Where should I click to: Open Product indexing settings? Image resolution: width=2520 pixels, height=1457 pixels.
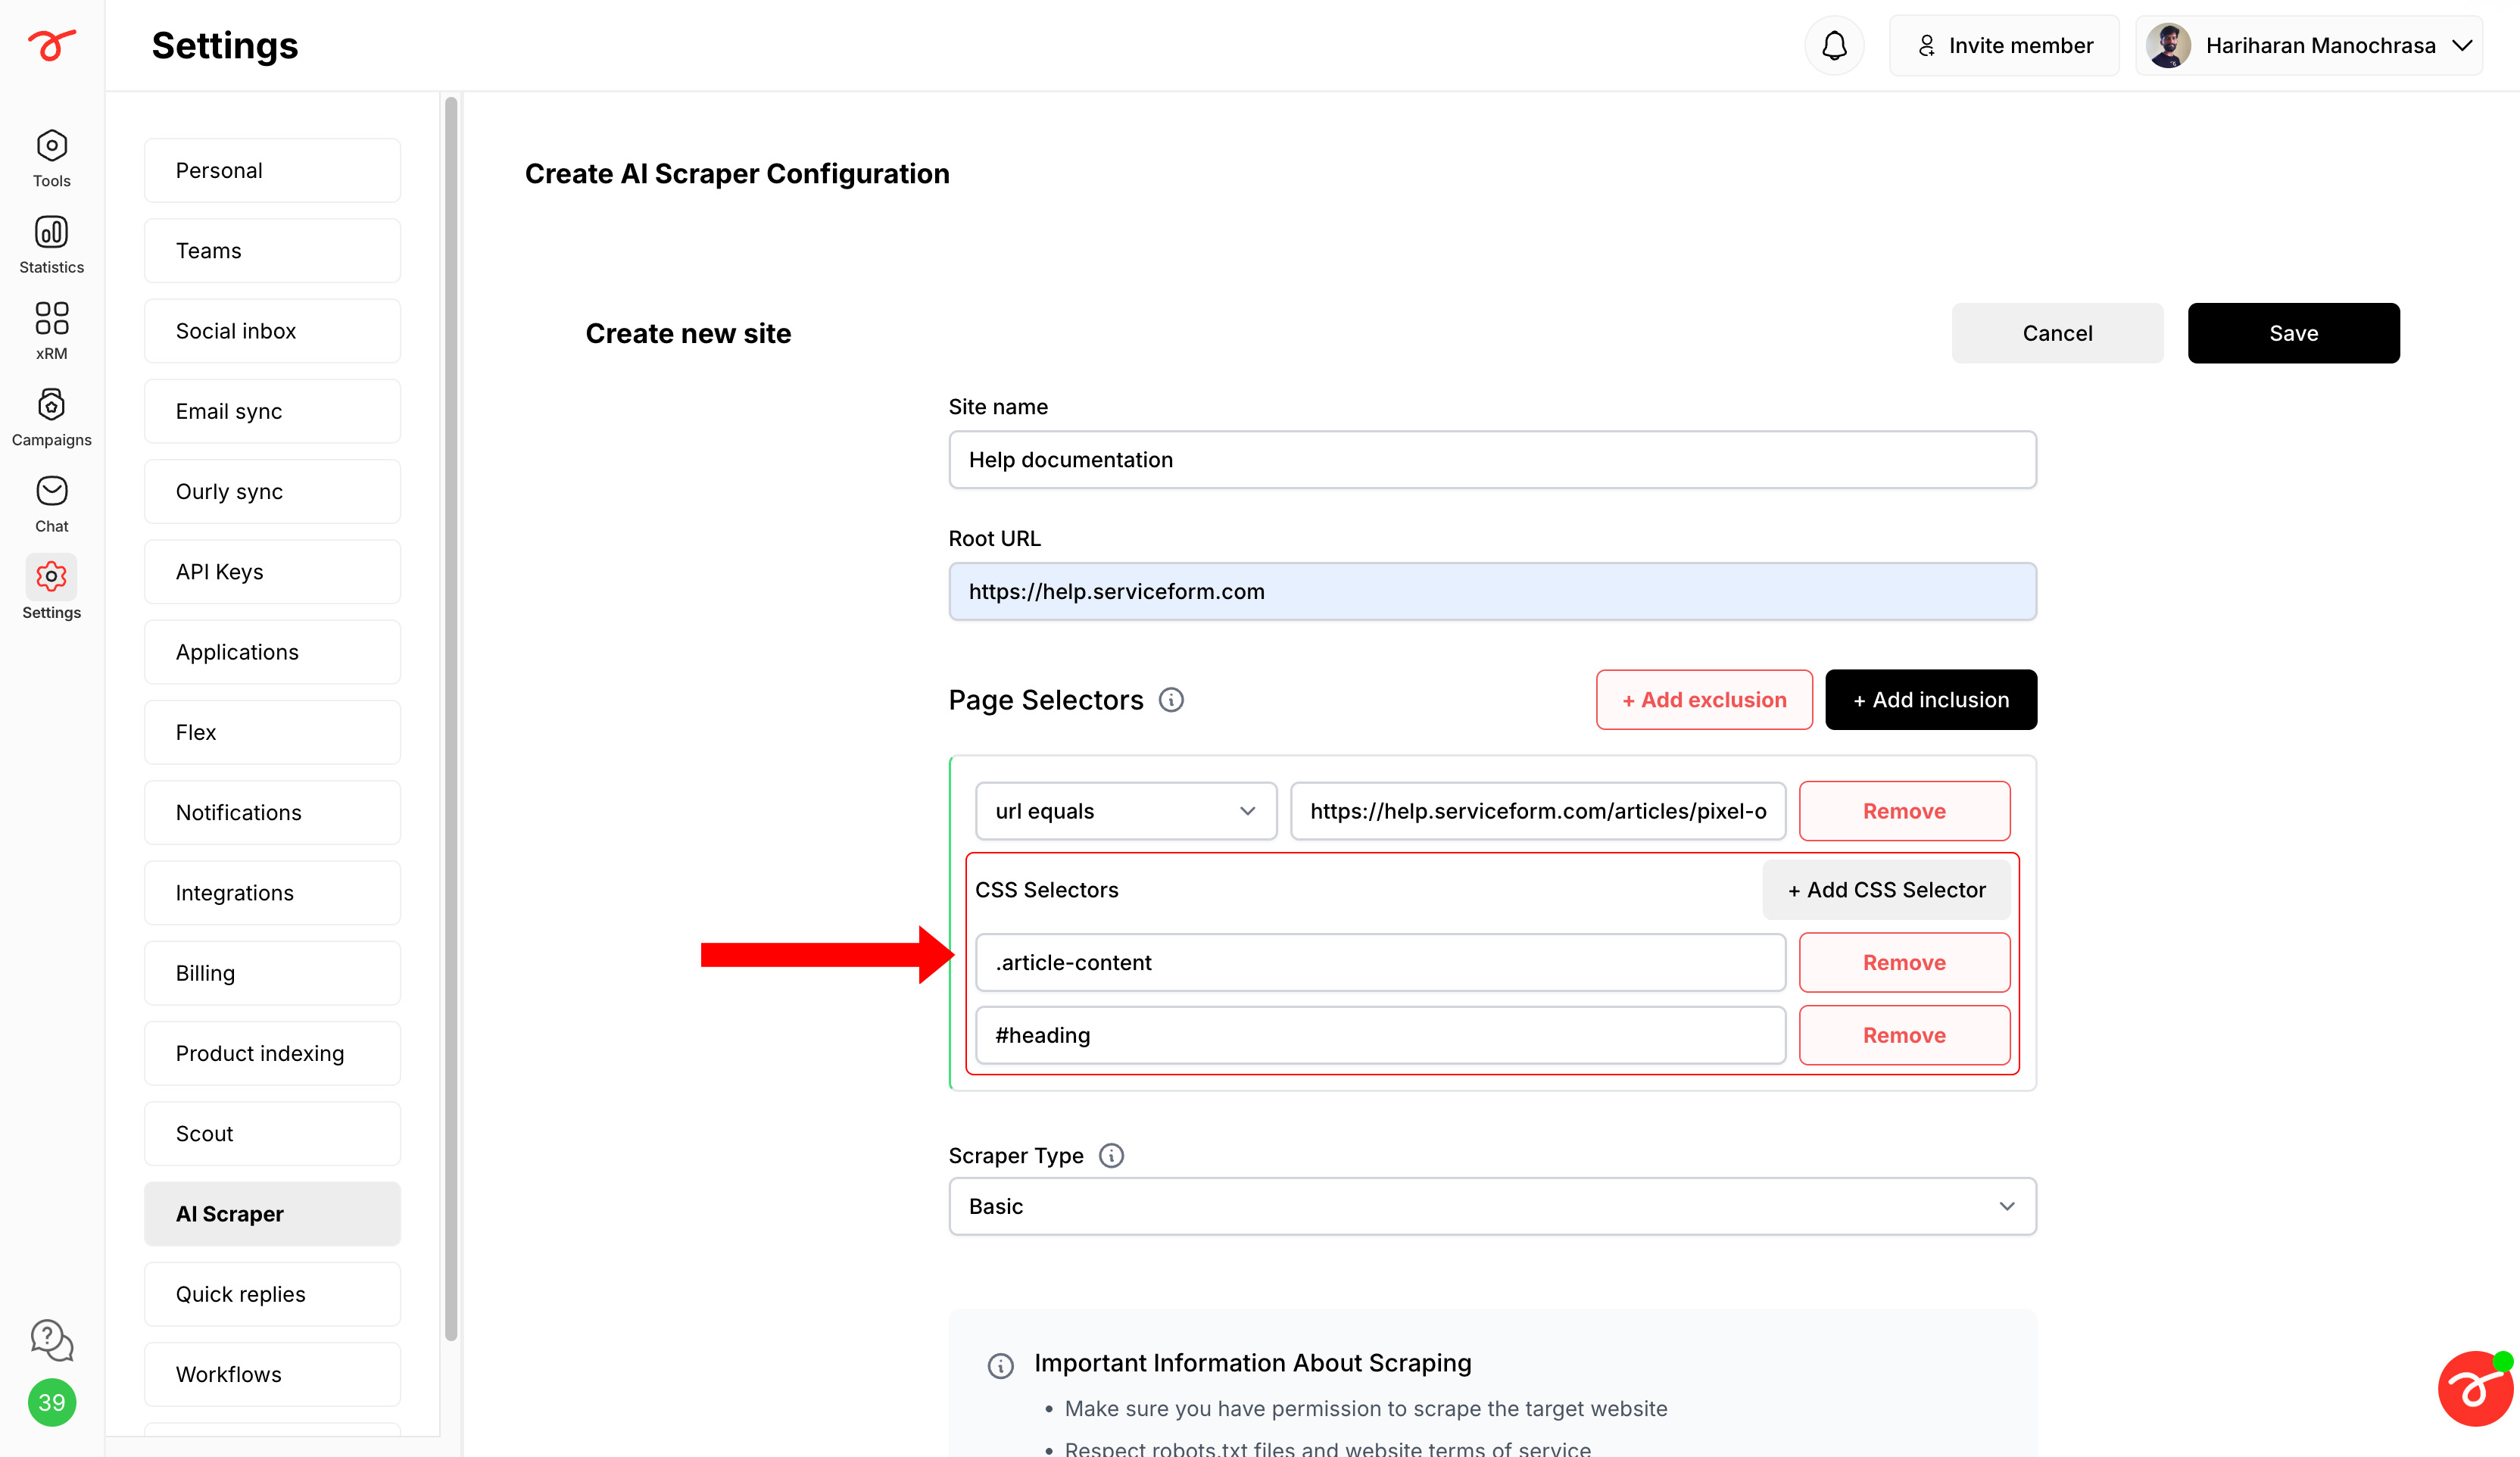[x=272, y=1053]
